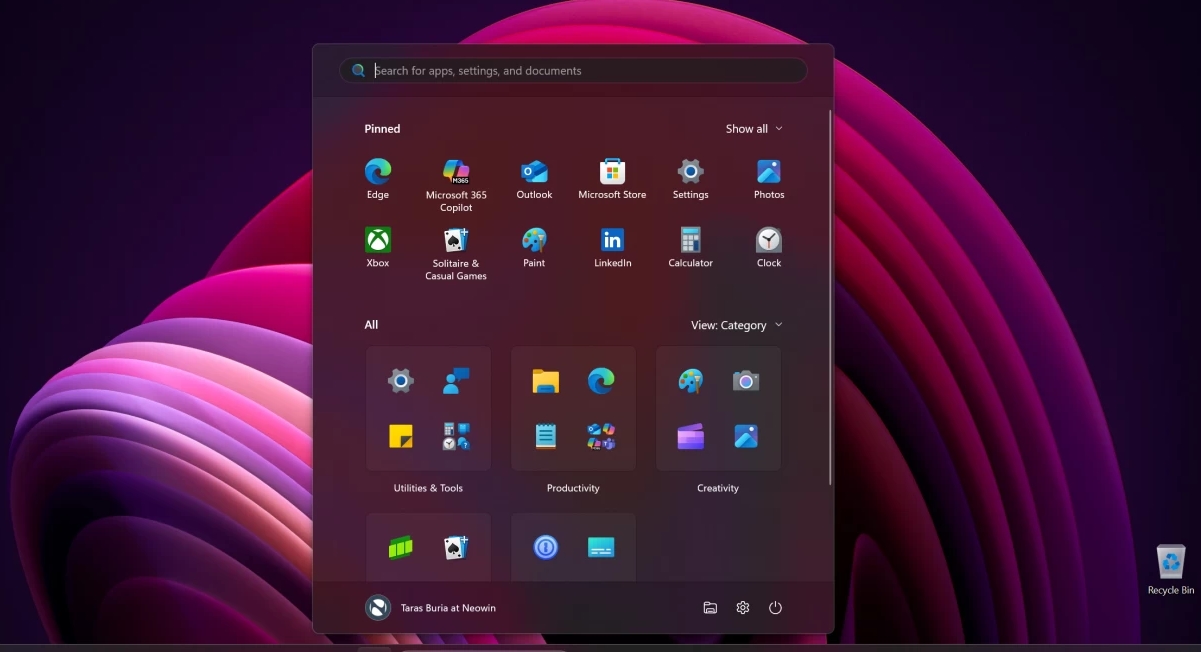Open the Power button menu
The width and height of the screenshot is (1201, 652).
775,608
